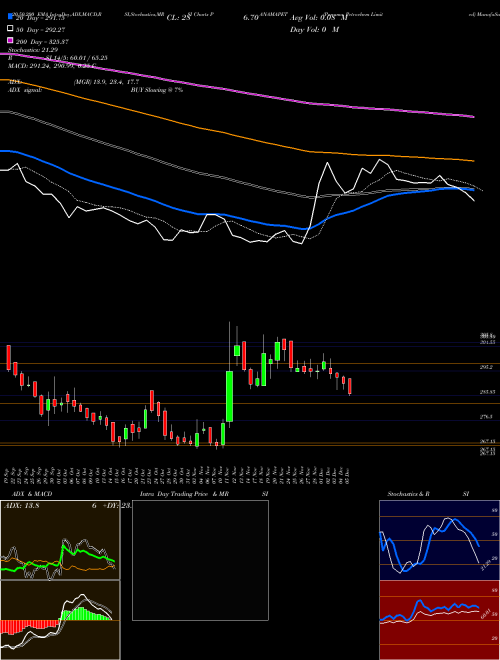Select the tall green breakout candle
This screenshot has height=660, width=500.
coord(229,396)
